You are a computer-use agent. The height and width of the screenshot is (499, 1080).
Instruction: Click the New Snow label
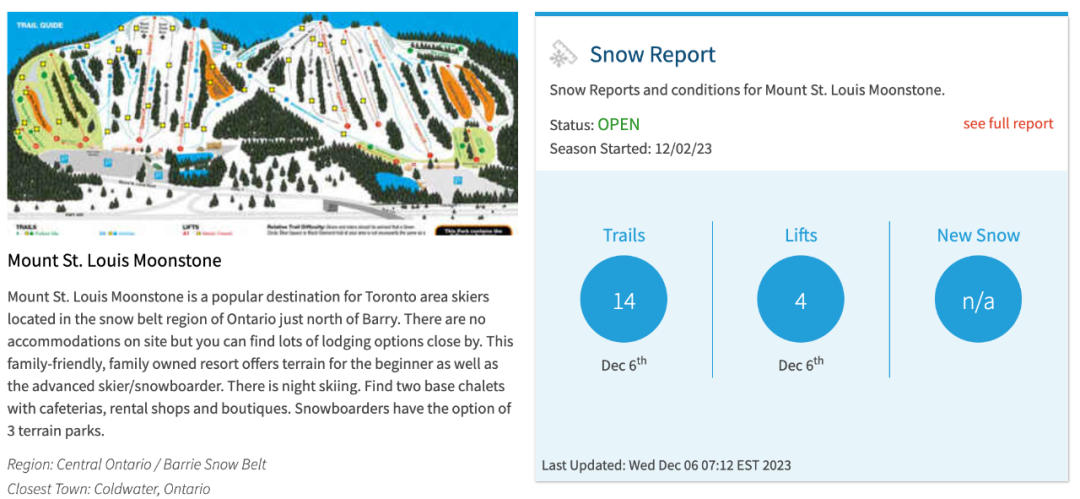978,235
